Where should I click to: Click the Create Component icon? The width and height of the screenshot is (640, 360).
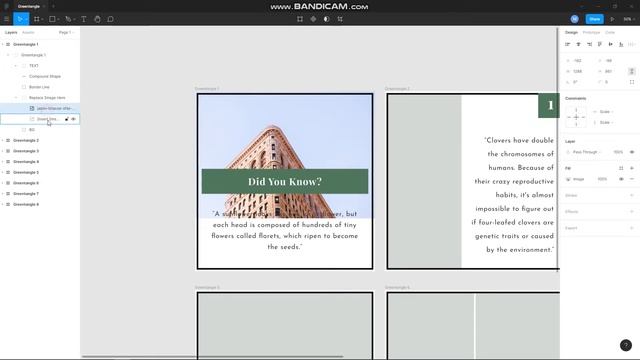(x=313, y=19)
